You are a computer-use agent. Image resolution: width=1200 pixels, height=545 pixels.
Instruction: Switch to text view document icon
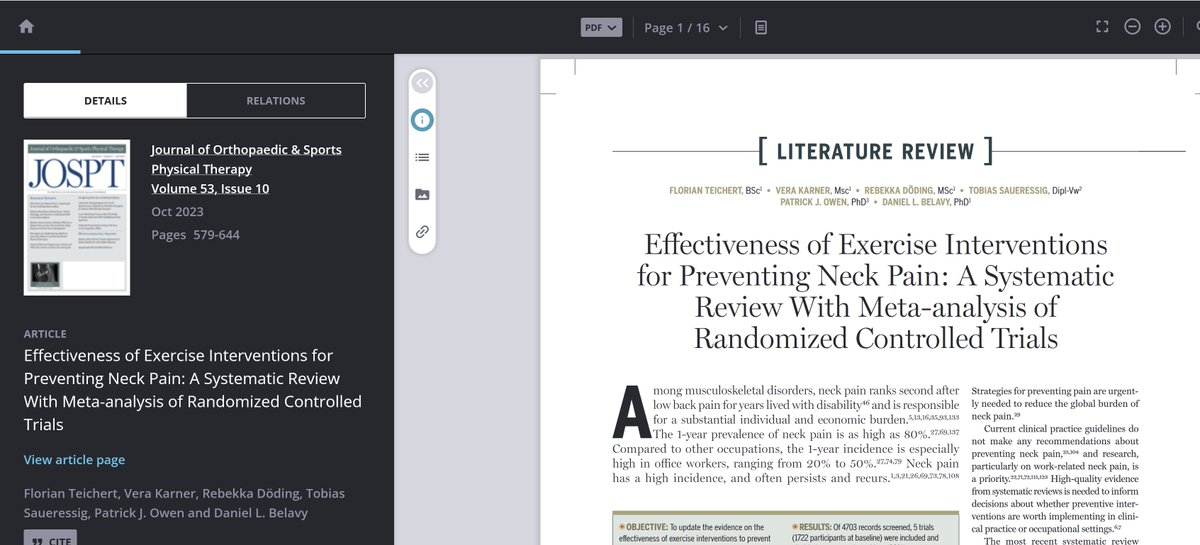pos(761,27)
